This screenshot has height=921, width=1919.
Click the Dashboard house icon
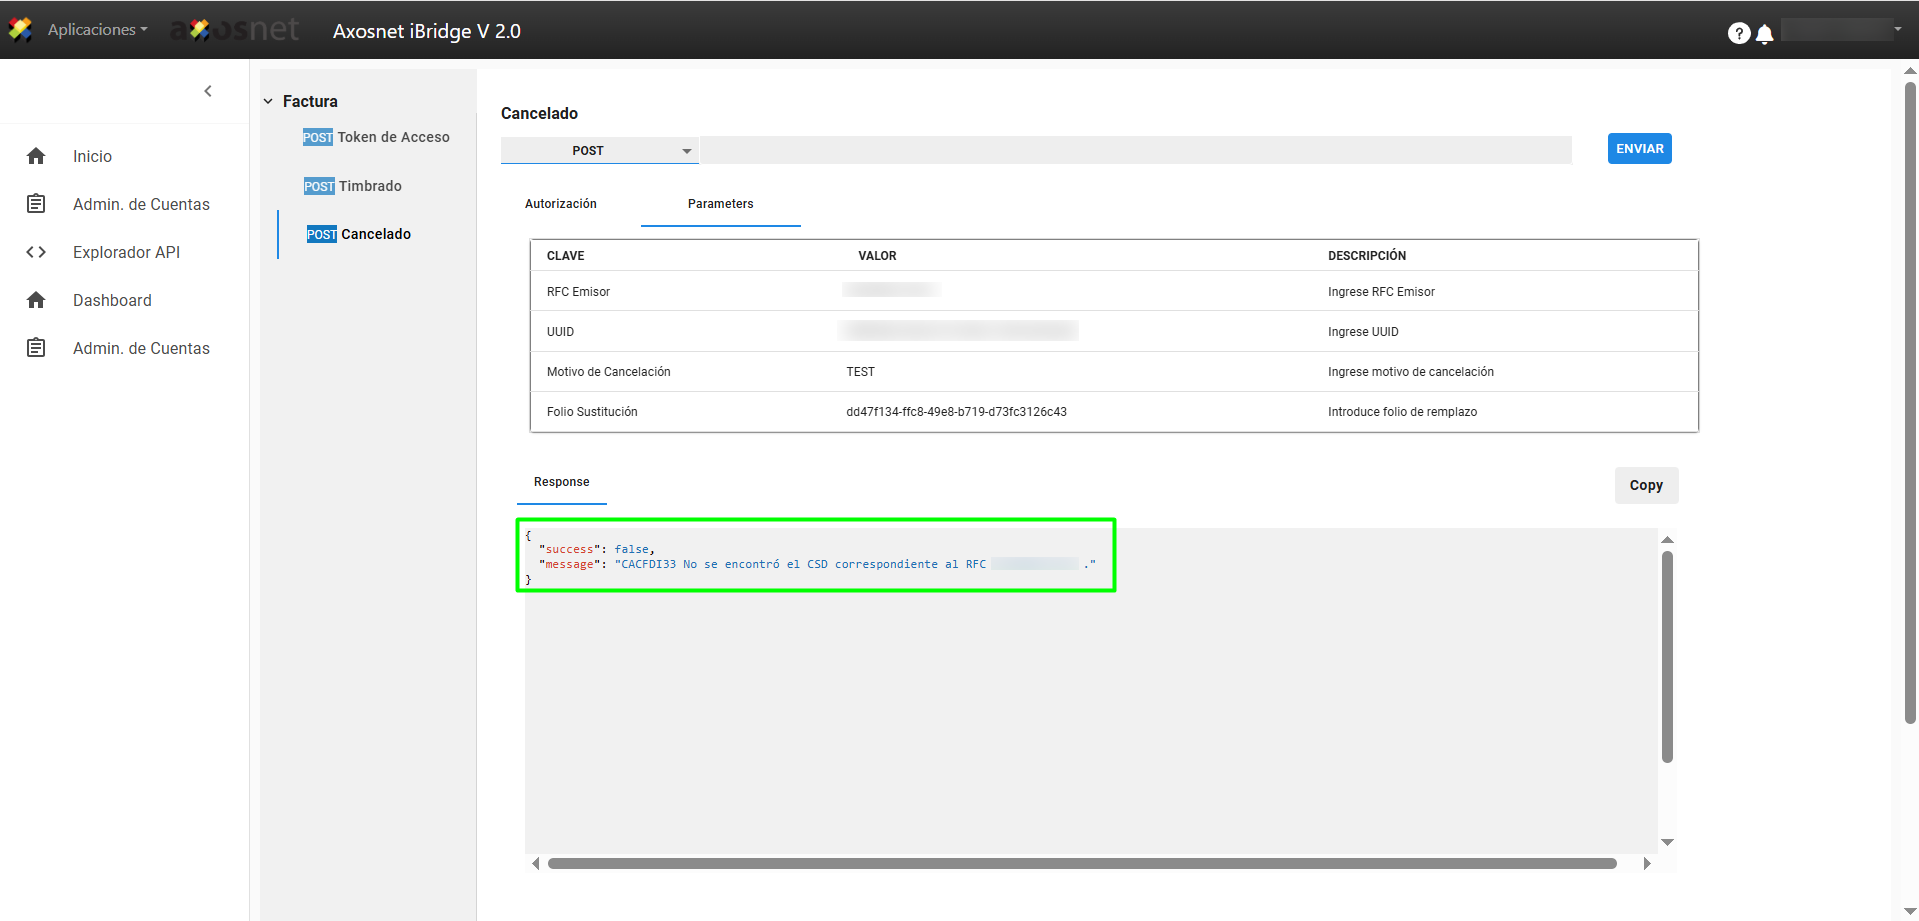36,300
